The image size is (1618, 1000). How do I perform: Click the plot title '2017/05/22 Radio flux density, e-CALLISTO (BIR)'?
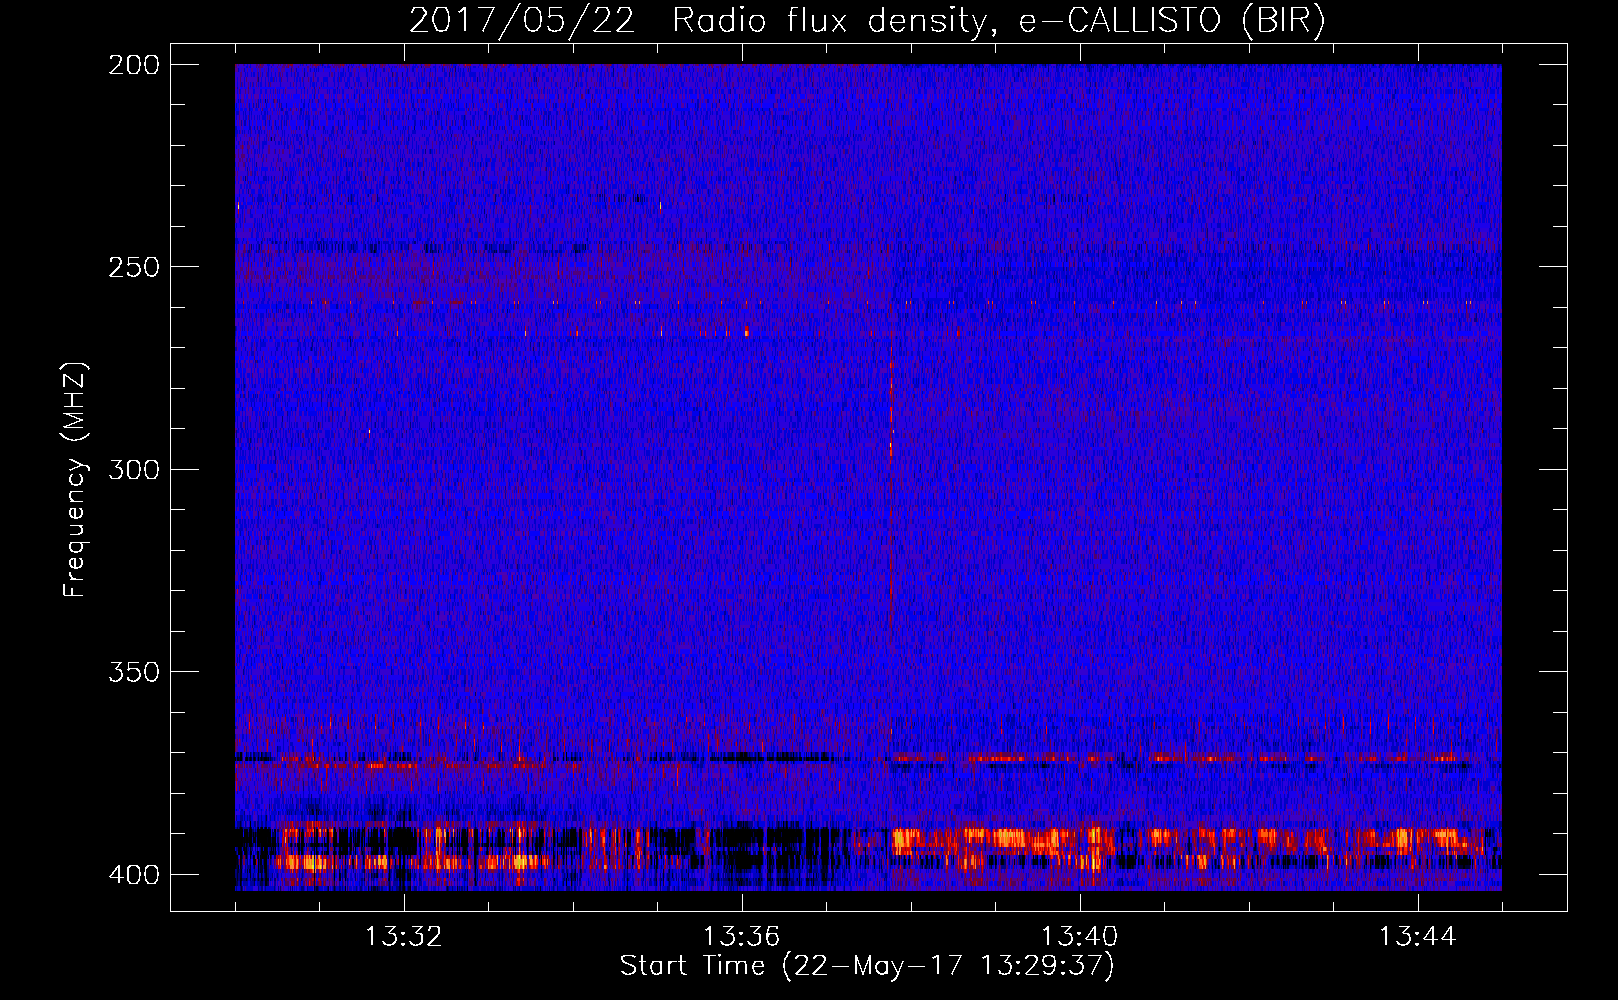[x=867, y=20]
